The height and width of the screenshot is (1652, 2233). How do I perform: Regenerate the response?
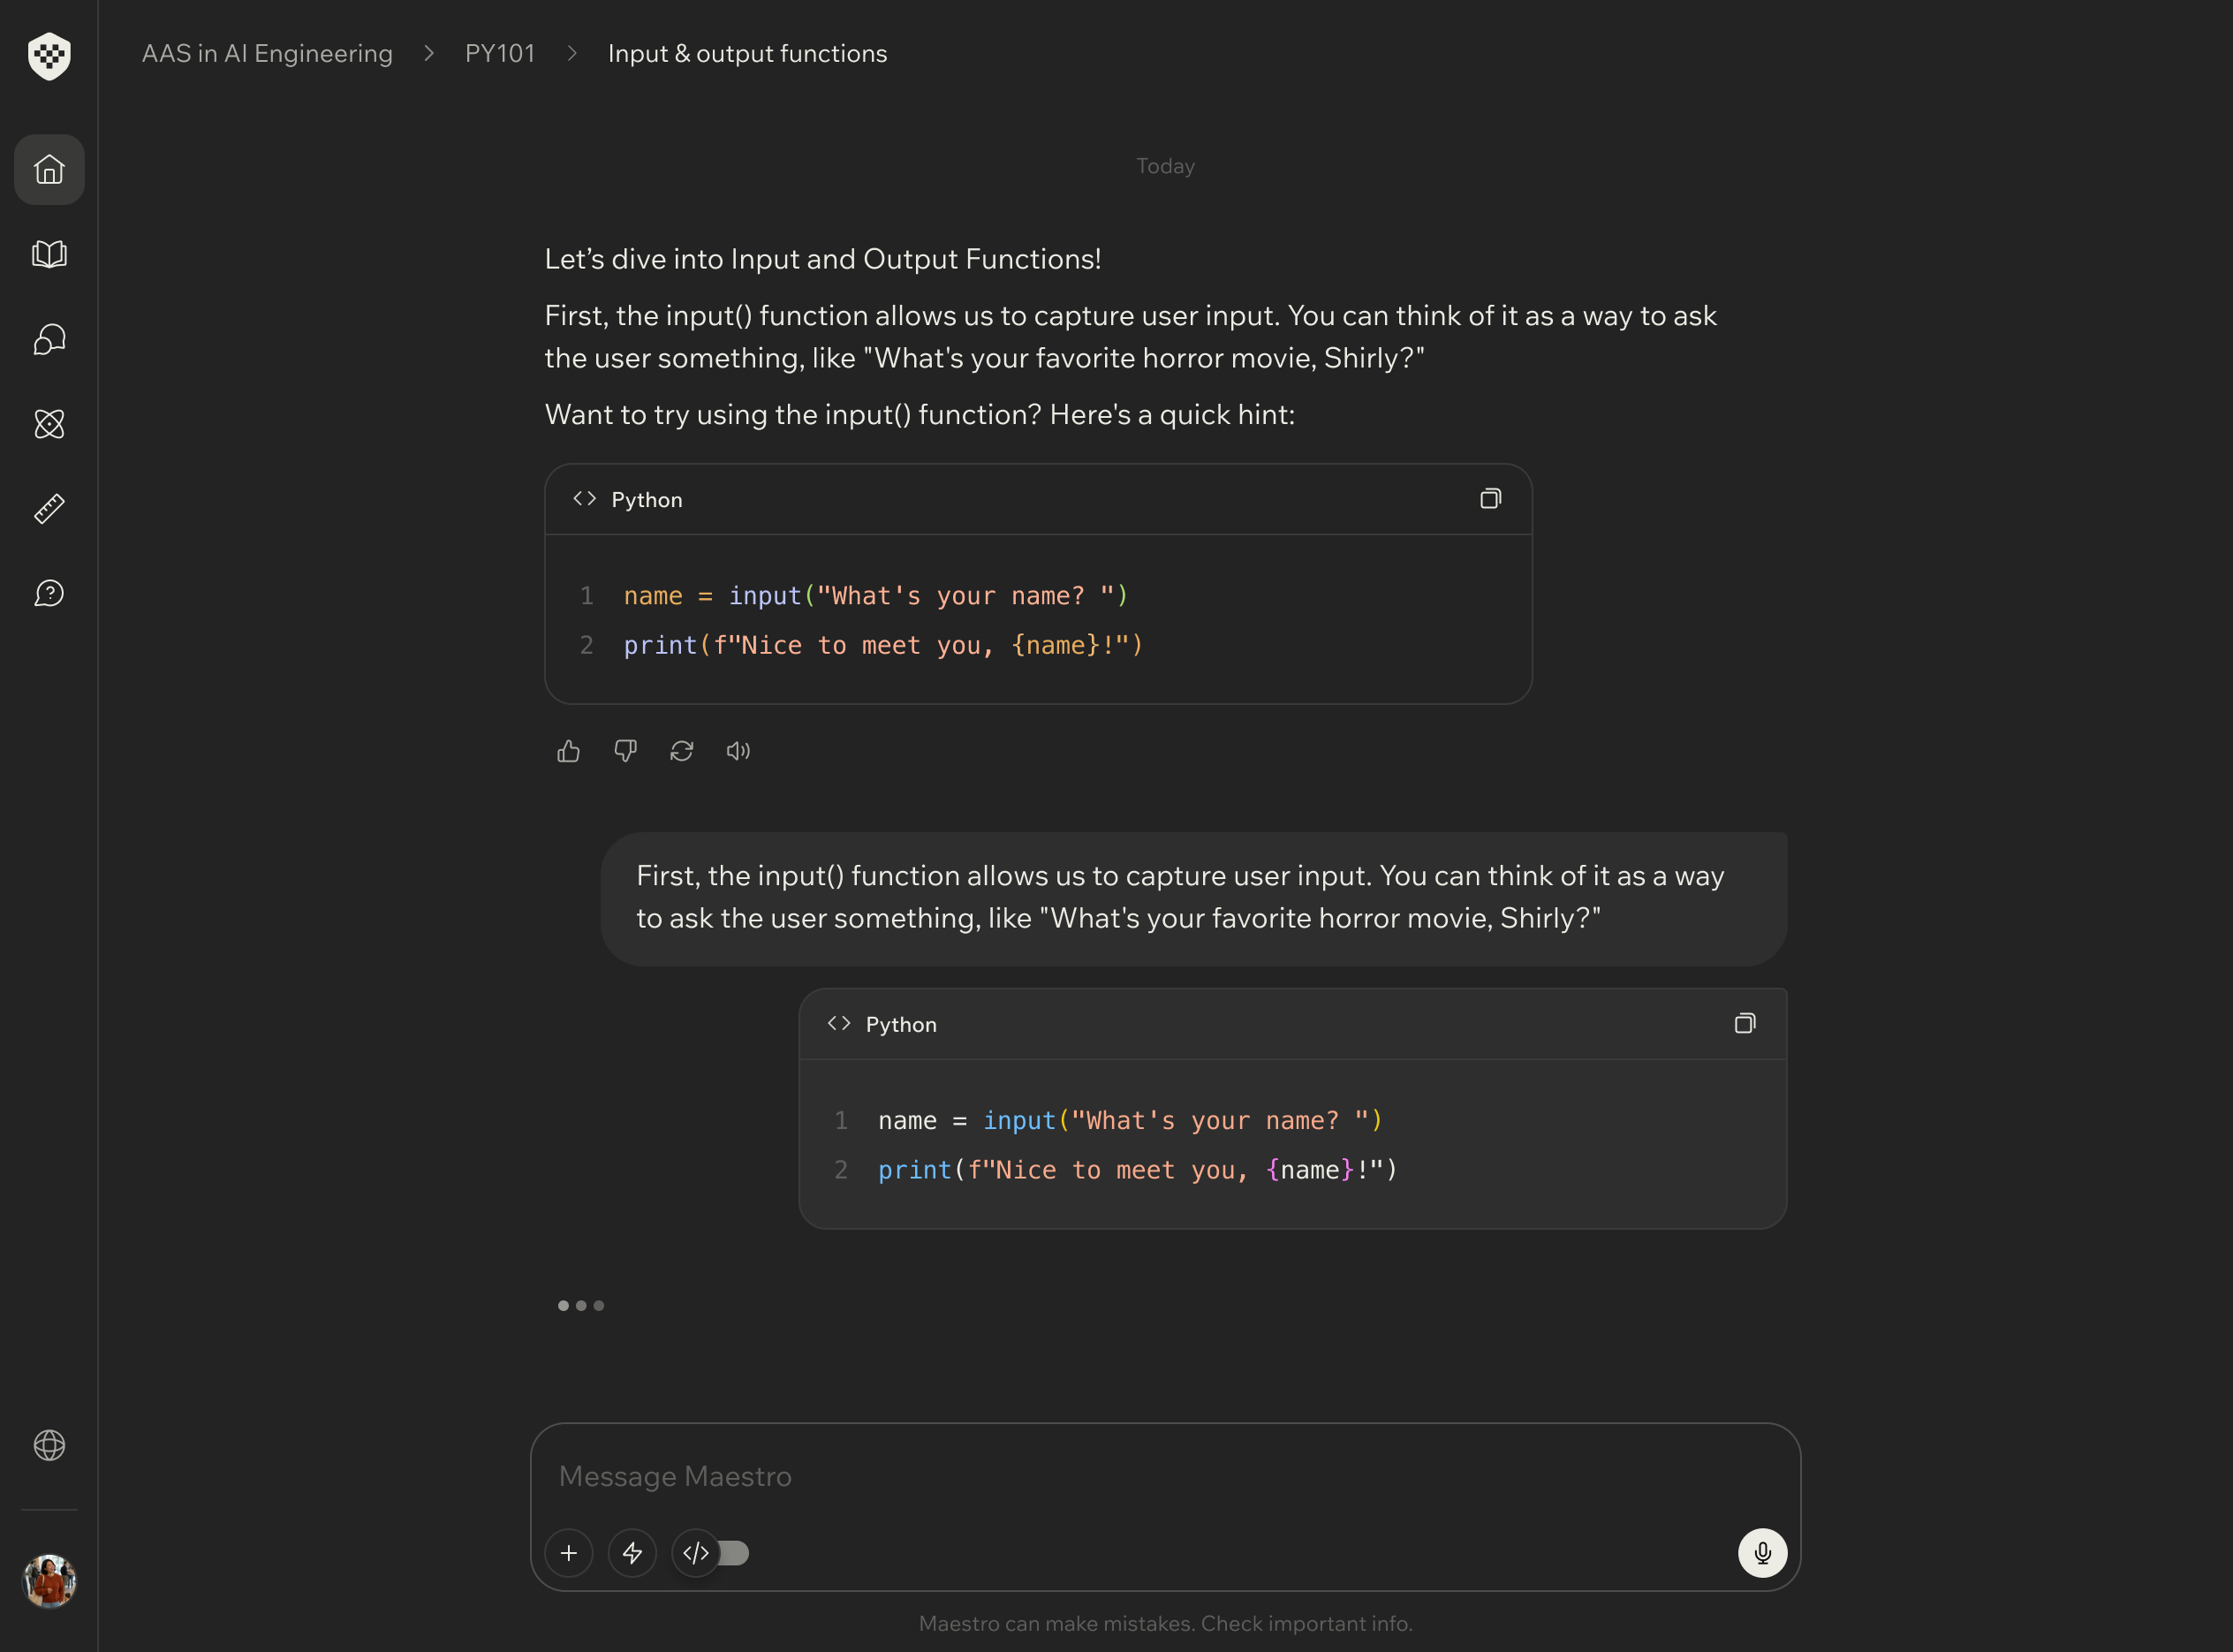point(682,751)
